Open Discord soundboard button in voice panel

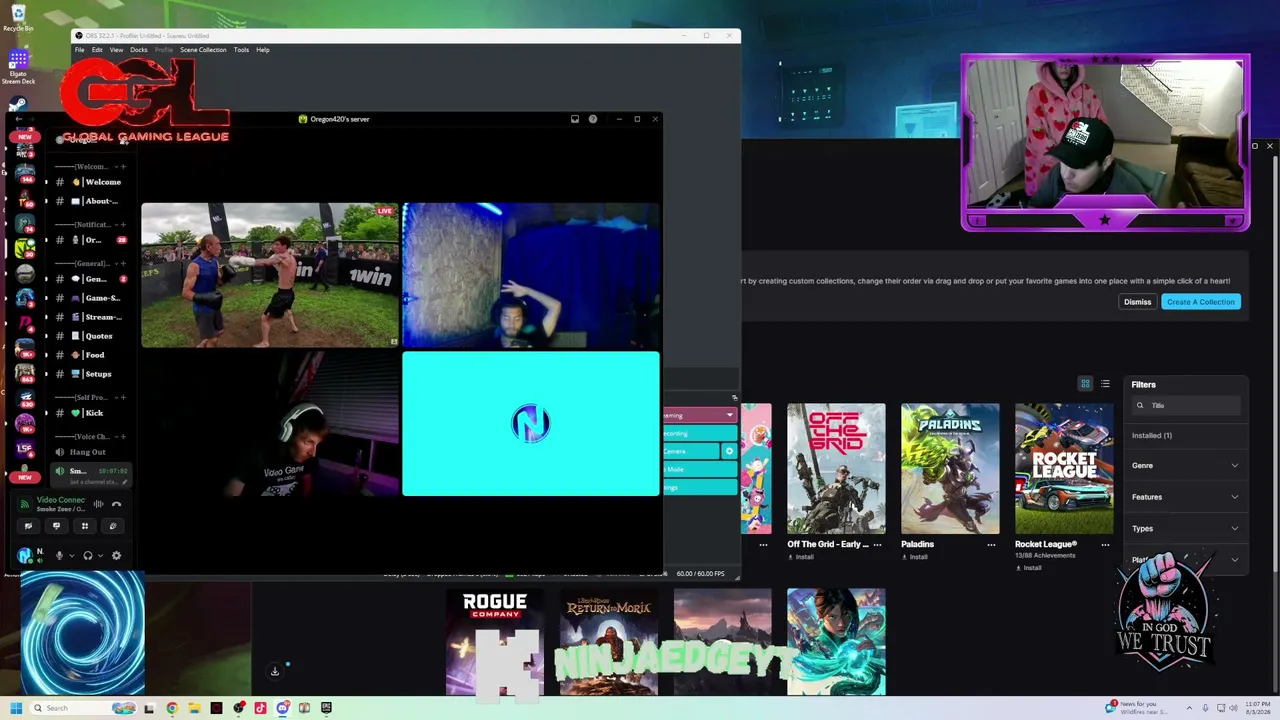(x=113, y=526)
